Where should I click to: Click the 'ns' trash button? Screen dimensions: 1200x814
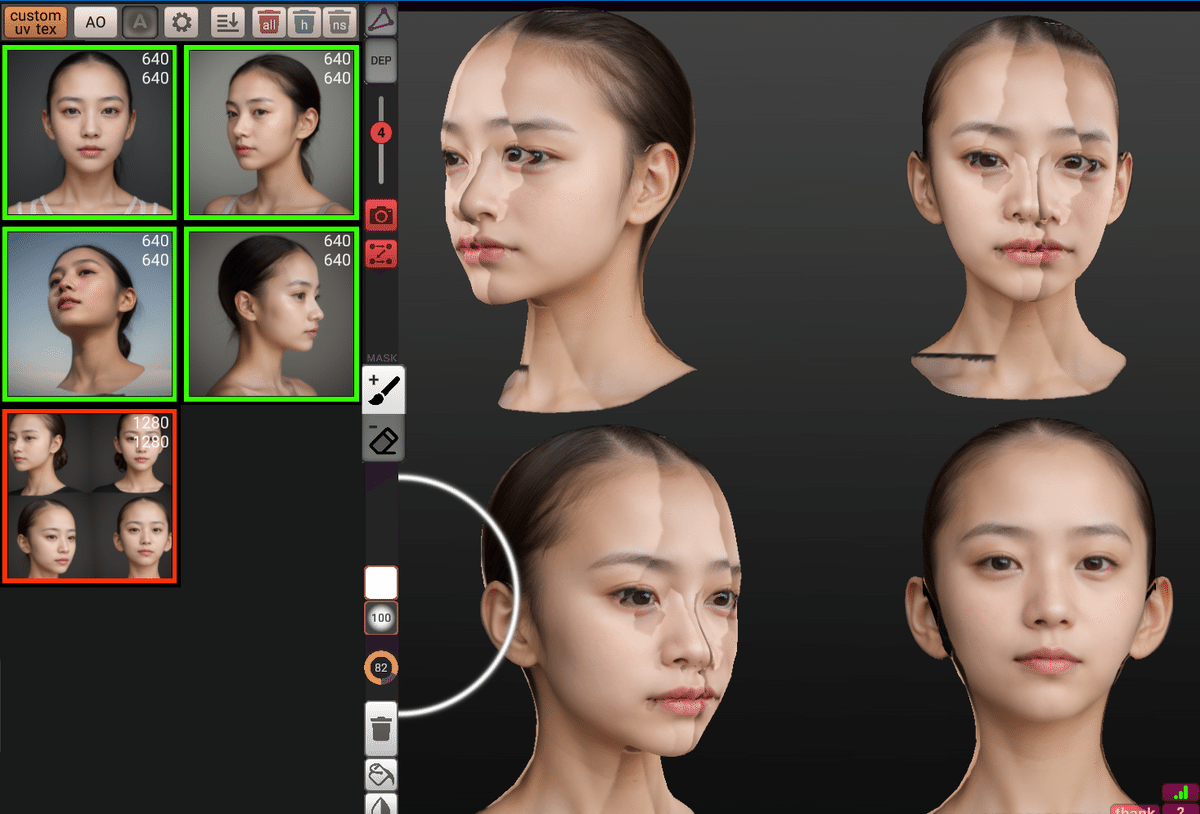click(338, 21)
